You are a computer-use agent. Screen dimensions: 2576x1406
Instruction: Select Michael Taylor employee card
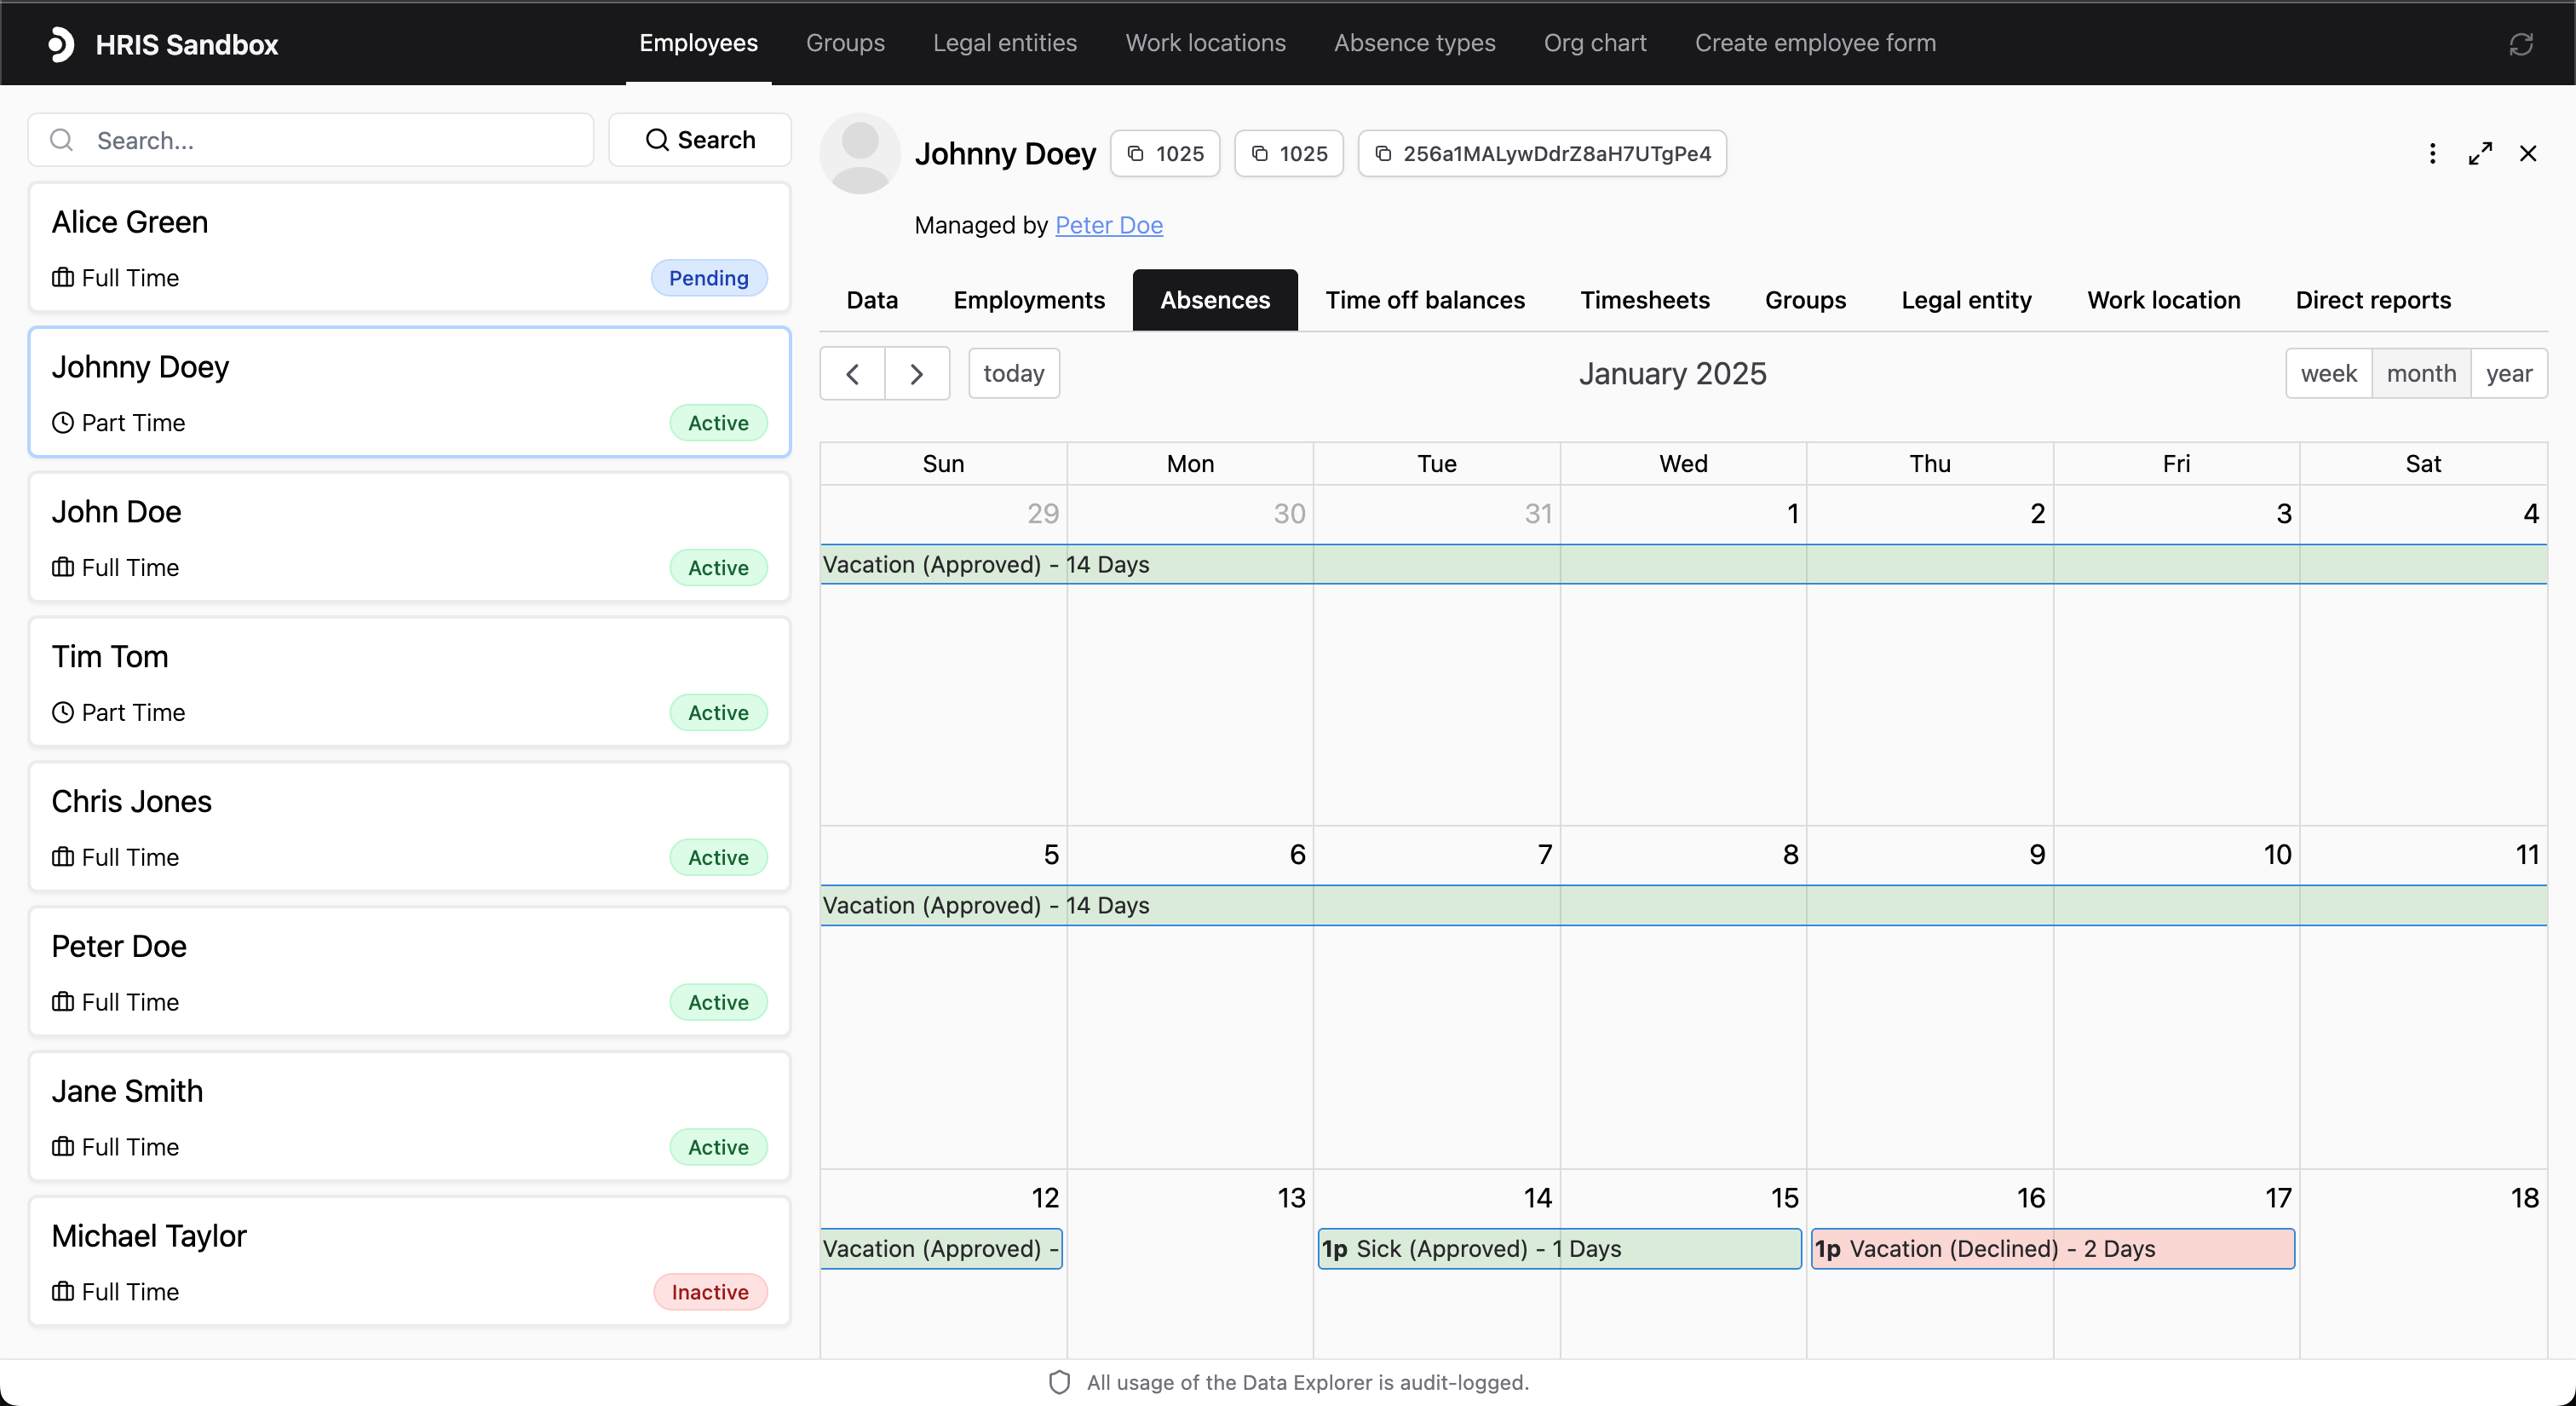click(410, 1262)
